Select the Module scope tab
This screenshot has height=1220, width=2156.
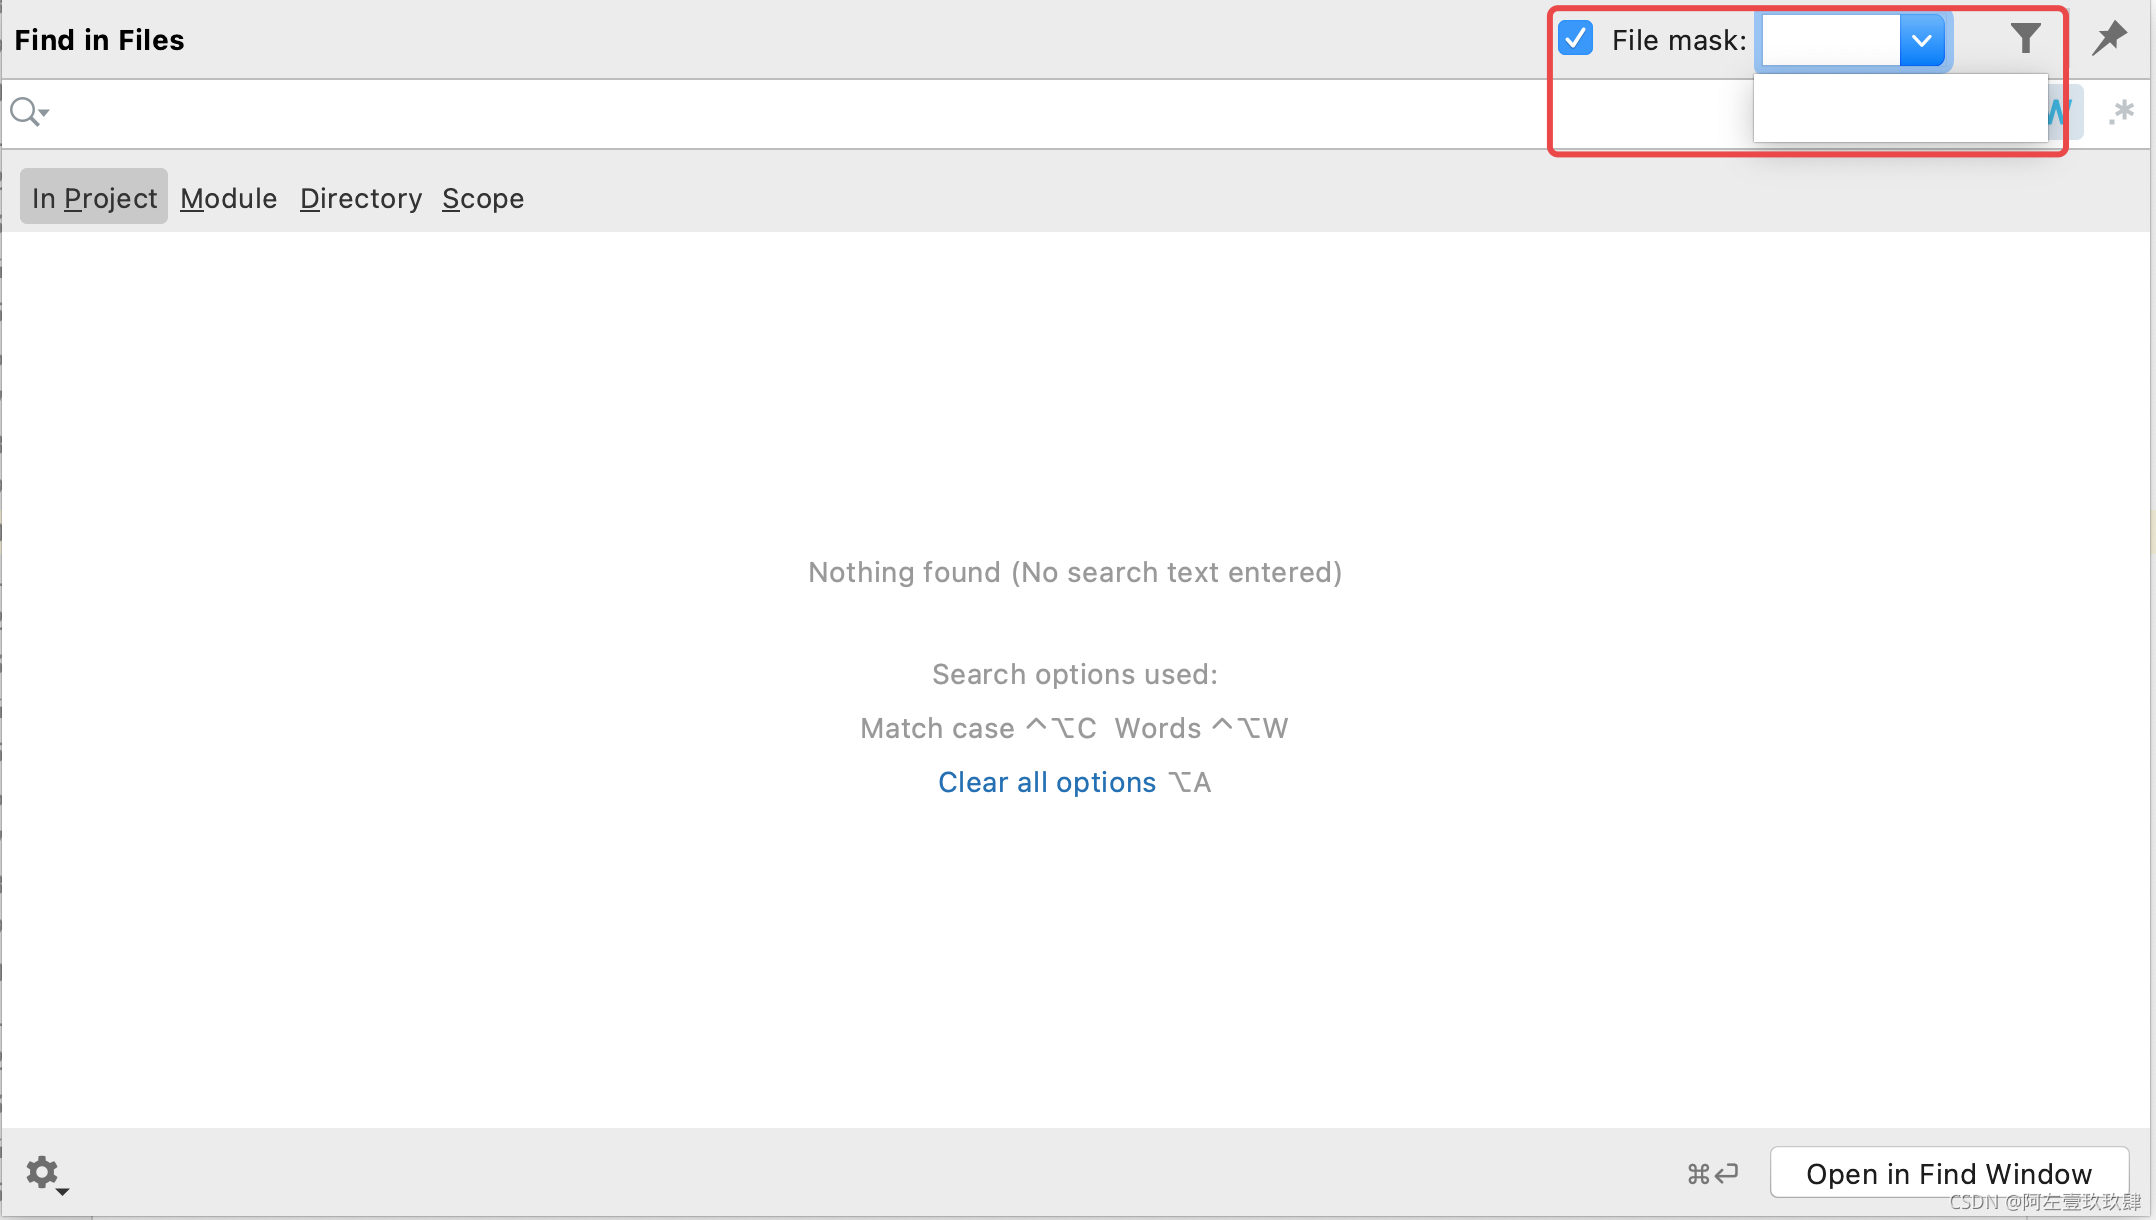tap(228, 198)
